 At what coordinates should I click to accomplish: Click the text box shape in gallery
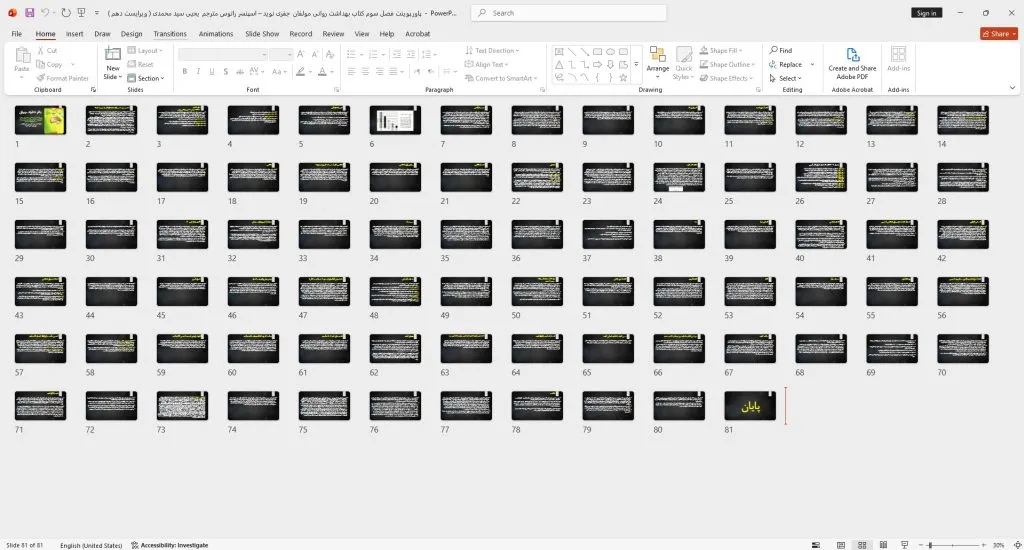point(559,52)
